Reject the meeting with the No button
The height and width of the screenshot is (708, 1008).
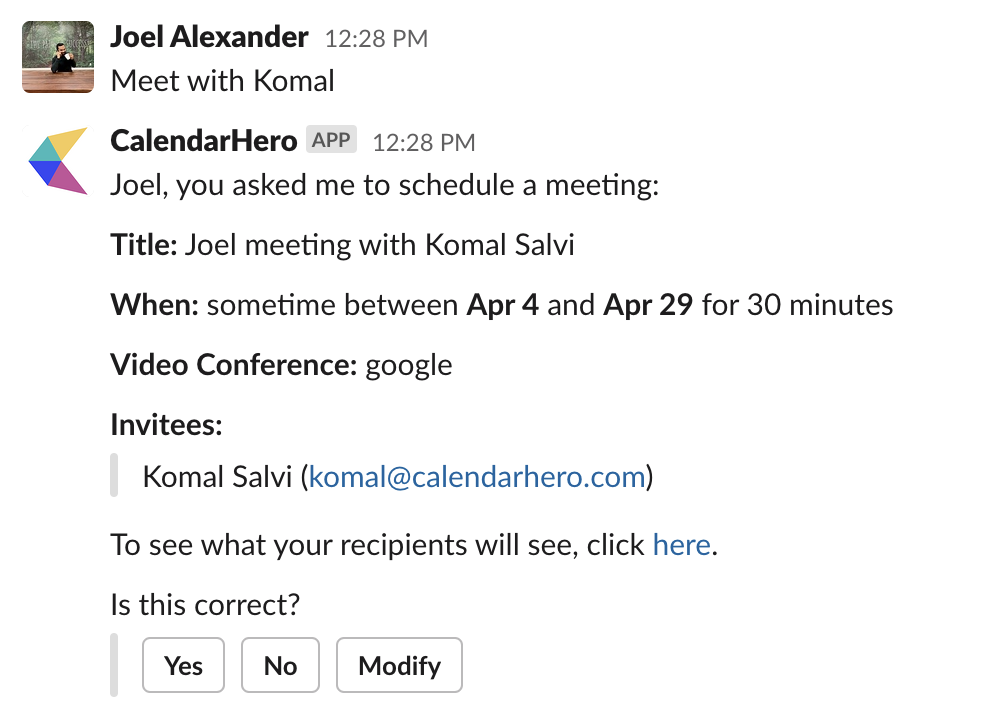click(280, 665)
